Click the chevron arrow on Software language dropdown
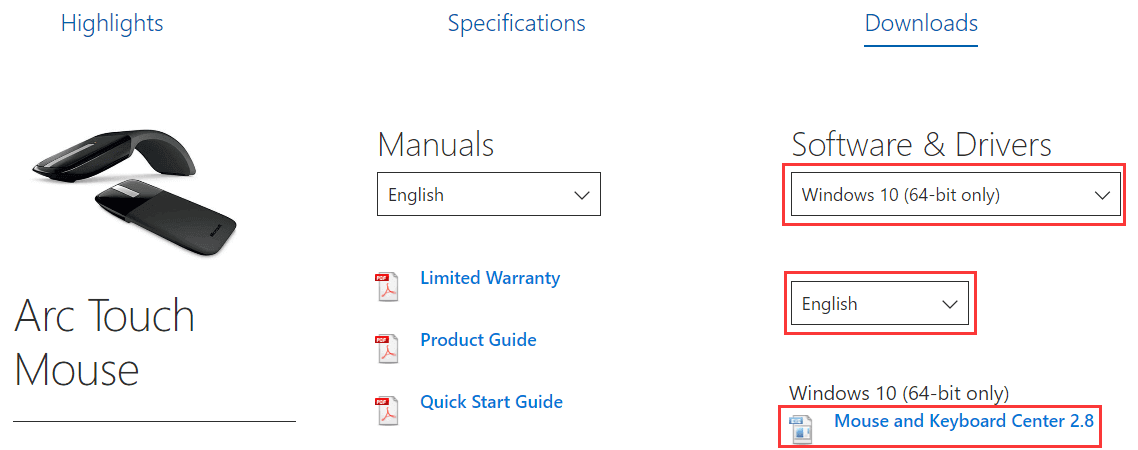The width and height of the screenshot is (1138, 450). pos(949,304)
